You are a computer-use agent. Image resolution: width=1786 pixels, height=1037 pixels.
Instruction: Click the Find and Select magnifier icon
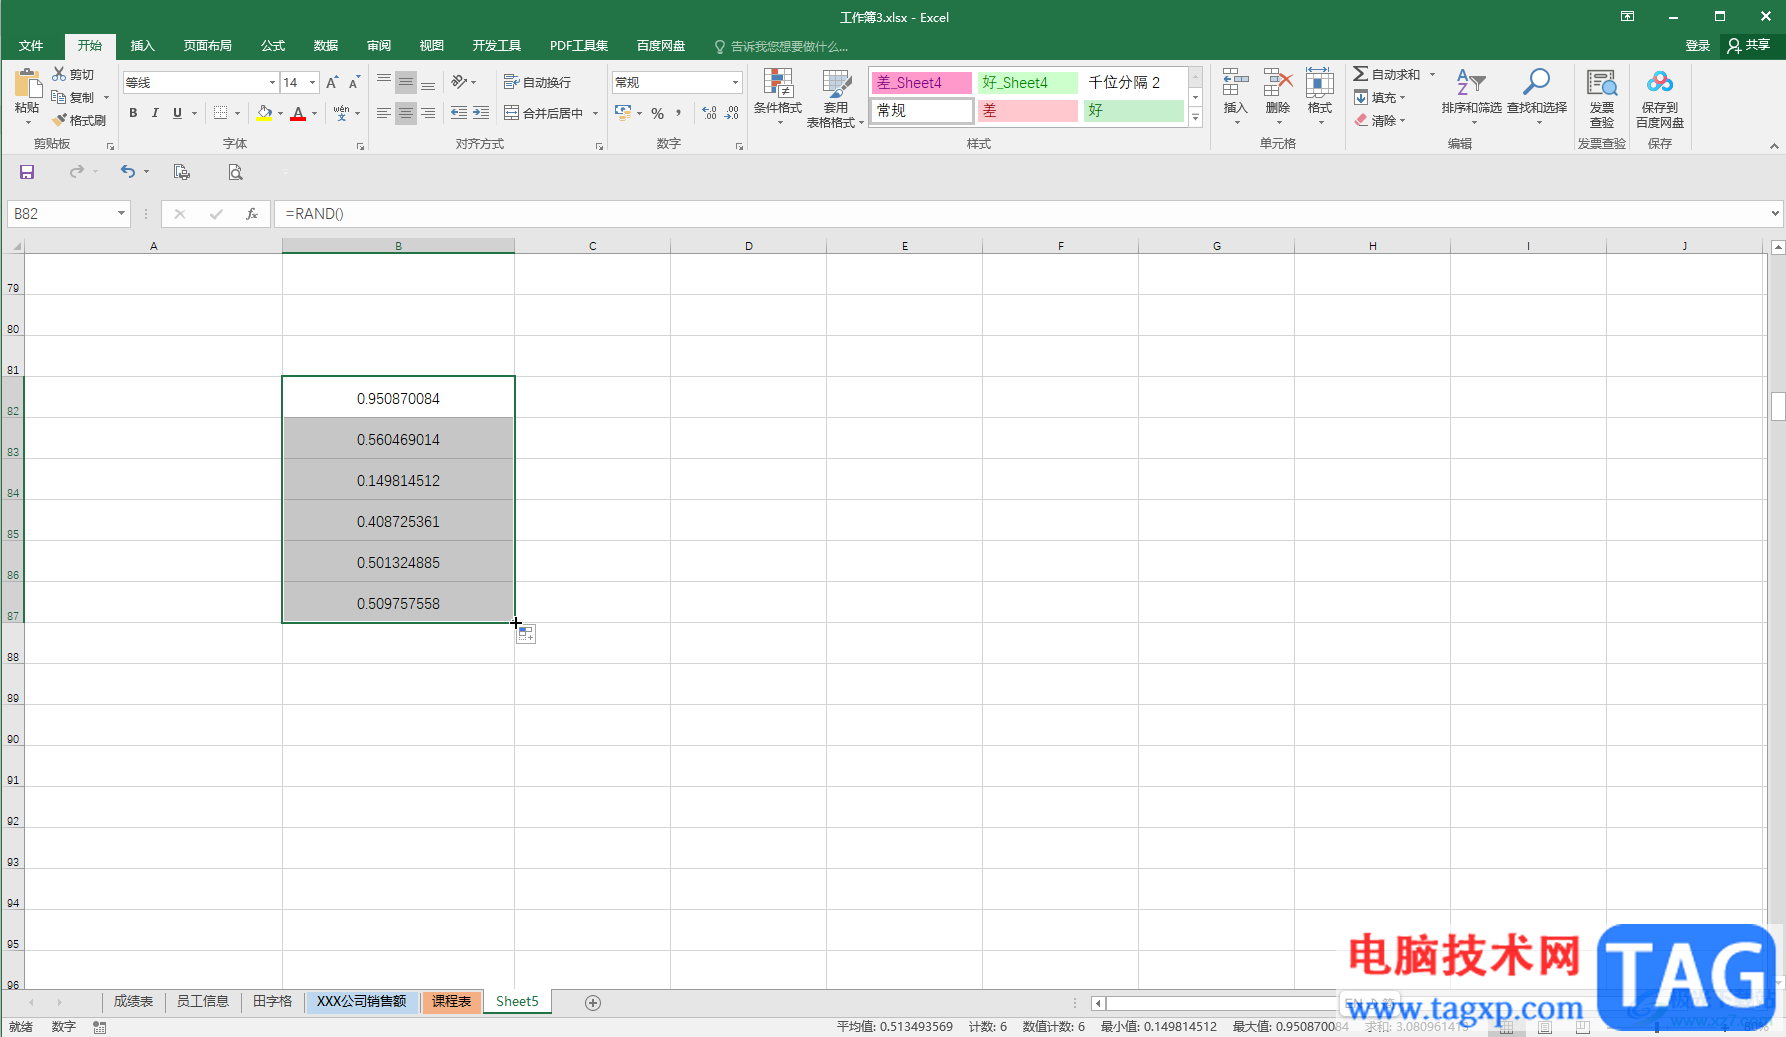(x=1537, y=82)
